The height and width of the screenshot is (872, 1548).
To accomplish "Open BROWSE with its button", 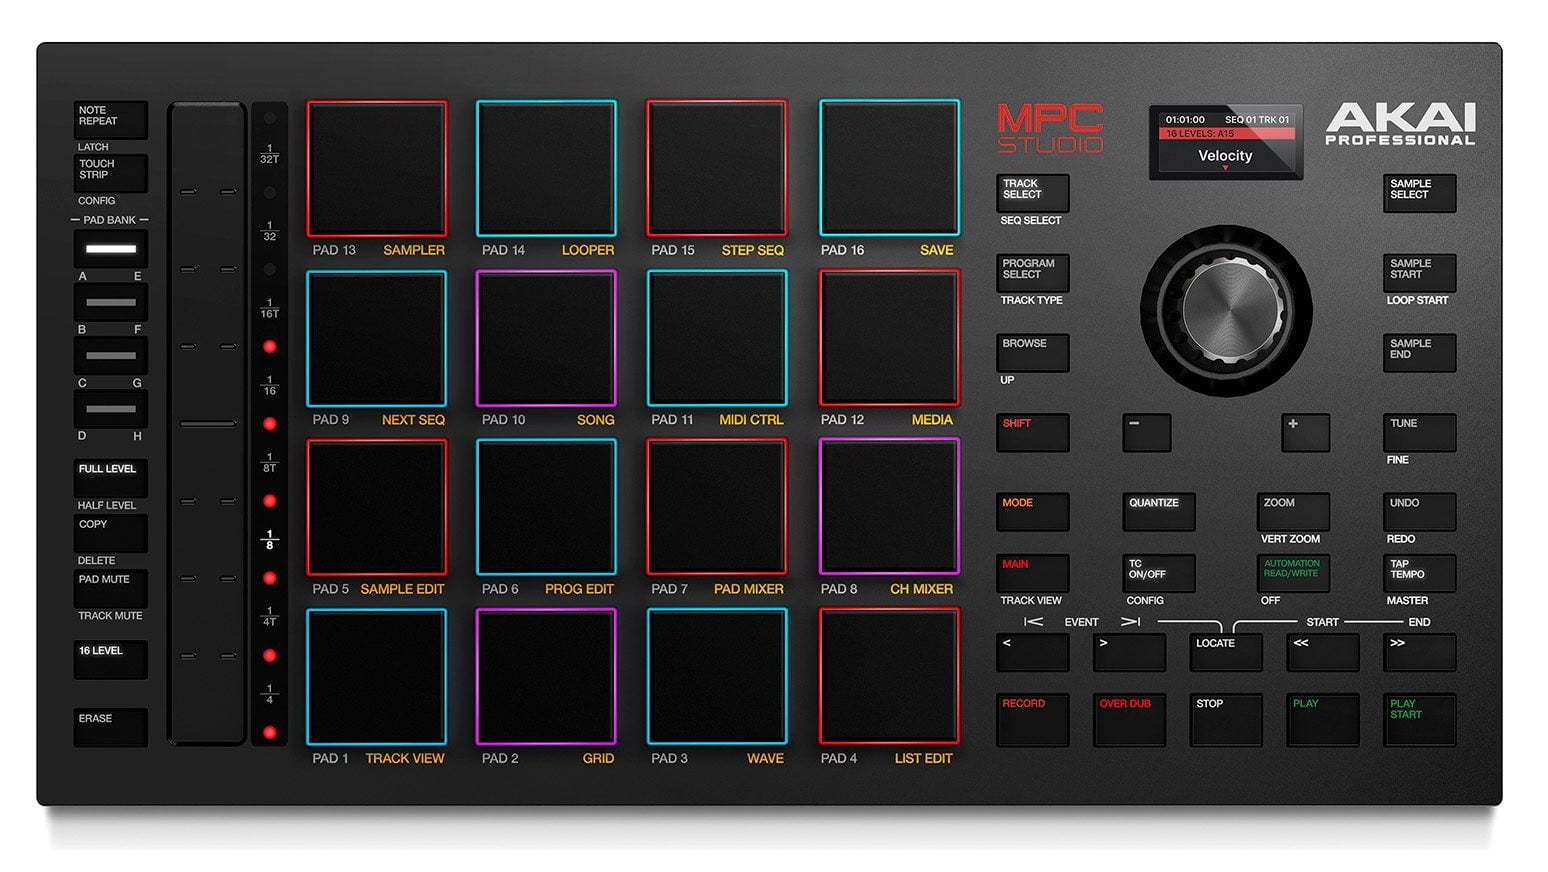I will pyautogui.click(x=1033, y=353).
